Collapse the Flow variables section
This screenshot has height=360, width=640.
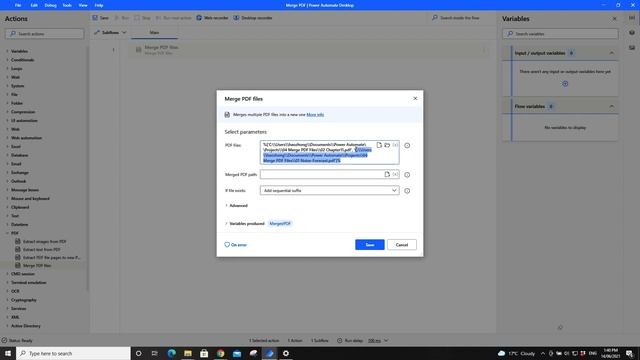point(611,107)
